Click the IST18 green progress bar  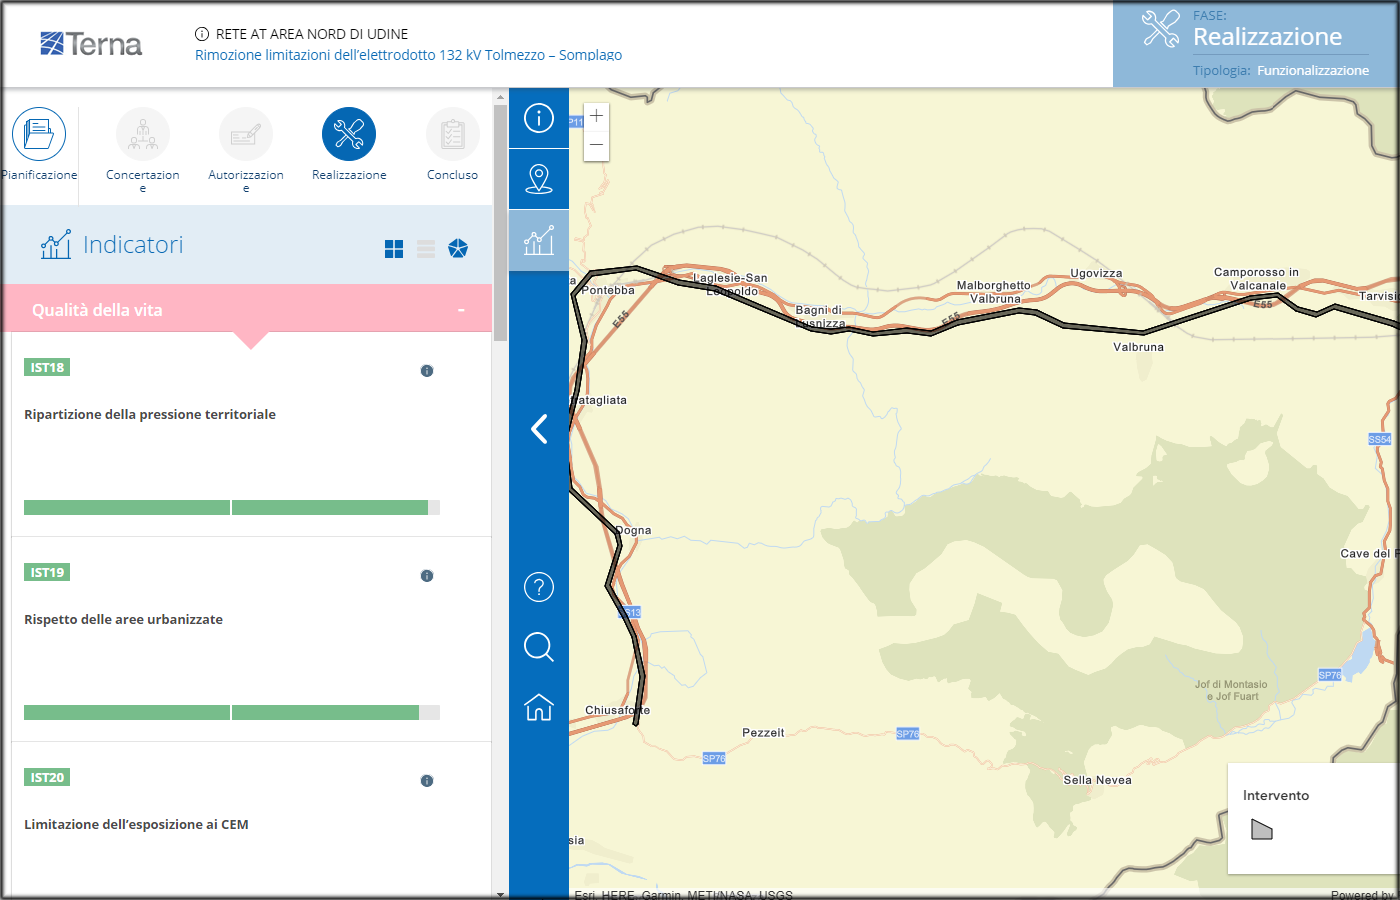pos(226,508)
